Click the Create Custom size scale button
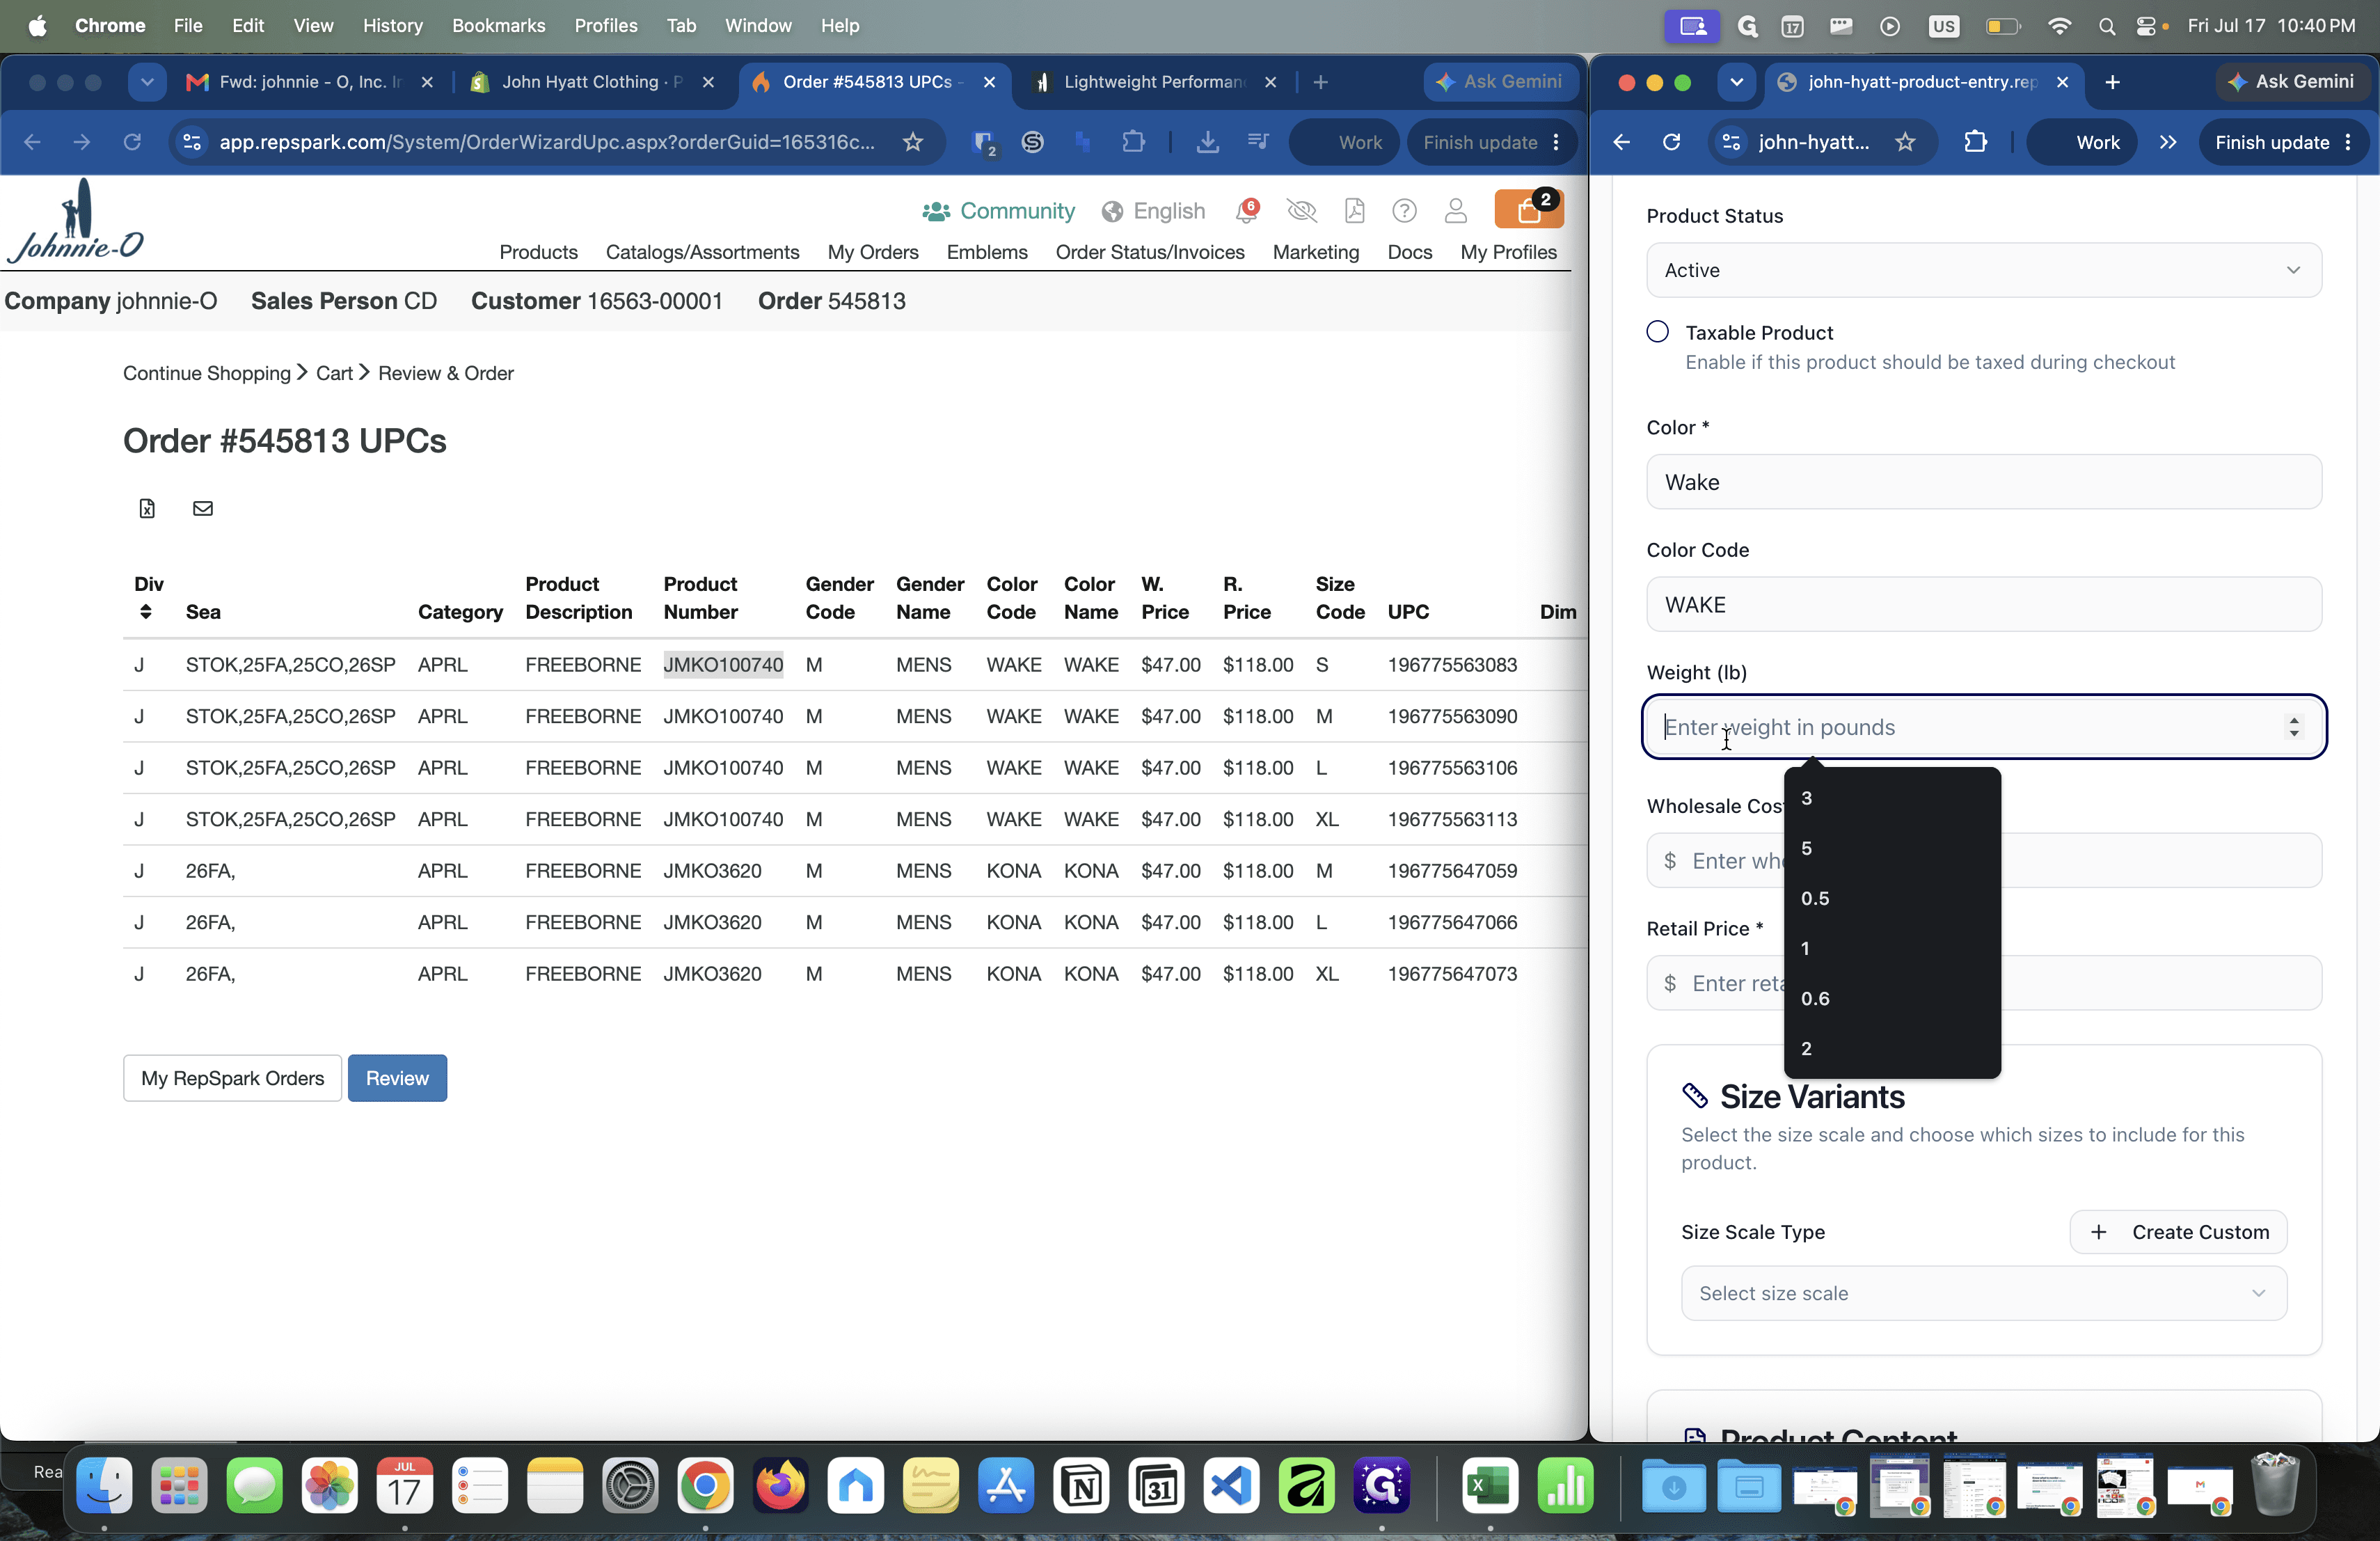The height and width of the screenshot is (1541, 2380). [2178, 1232]
